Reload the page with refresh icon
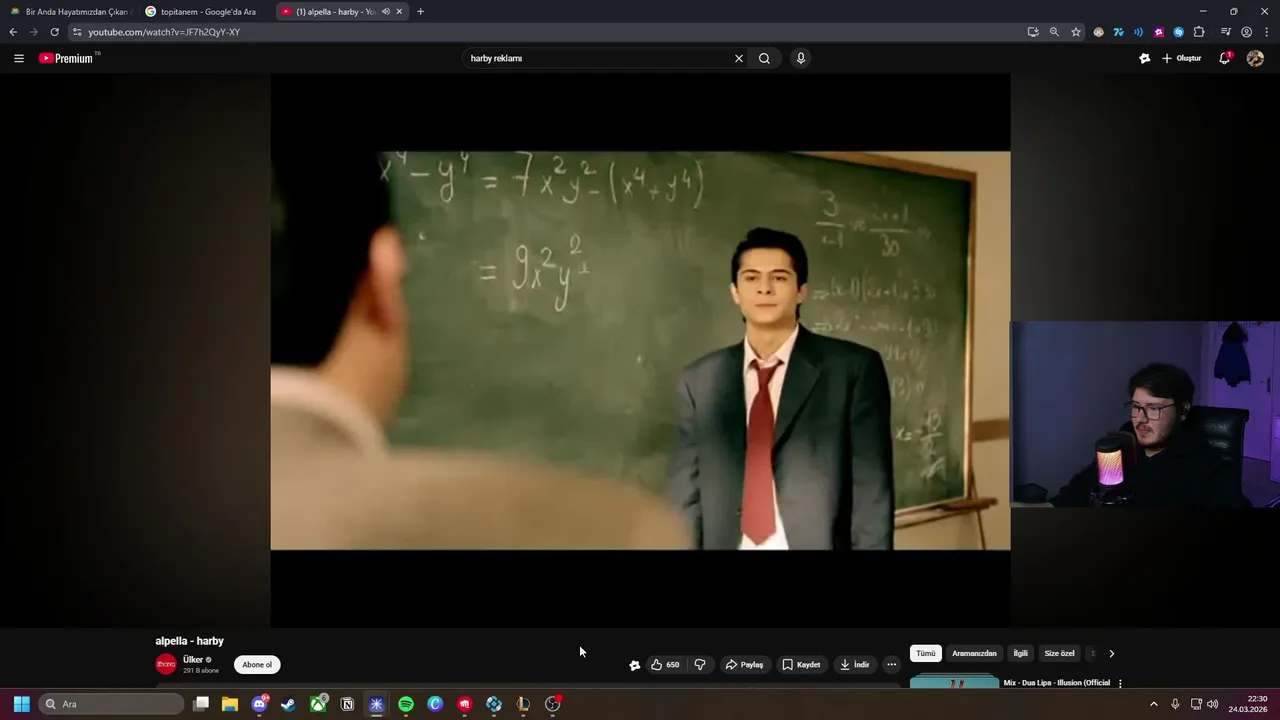The width and height of the screenshot is (1280, 720). 54,32
